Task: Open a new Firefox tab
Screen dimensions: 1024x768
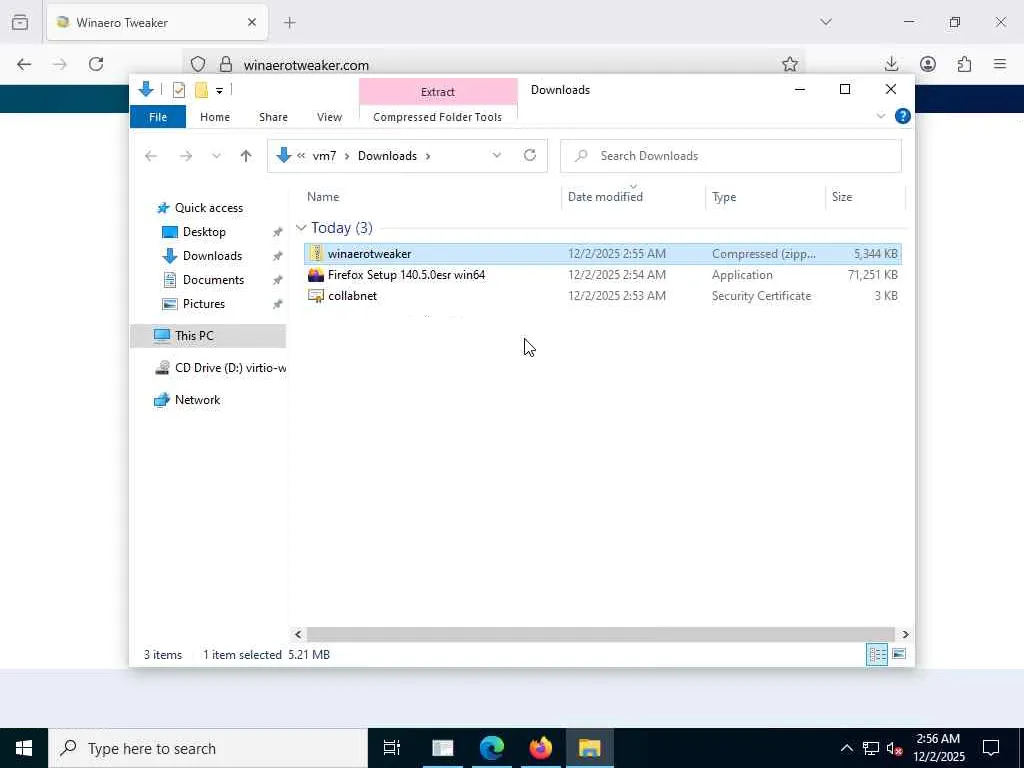Action: [290, 23]
